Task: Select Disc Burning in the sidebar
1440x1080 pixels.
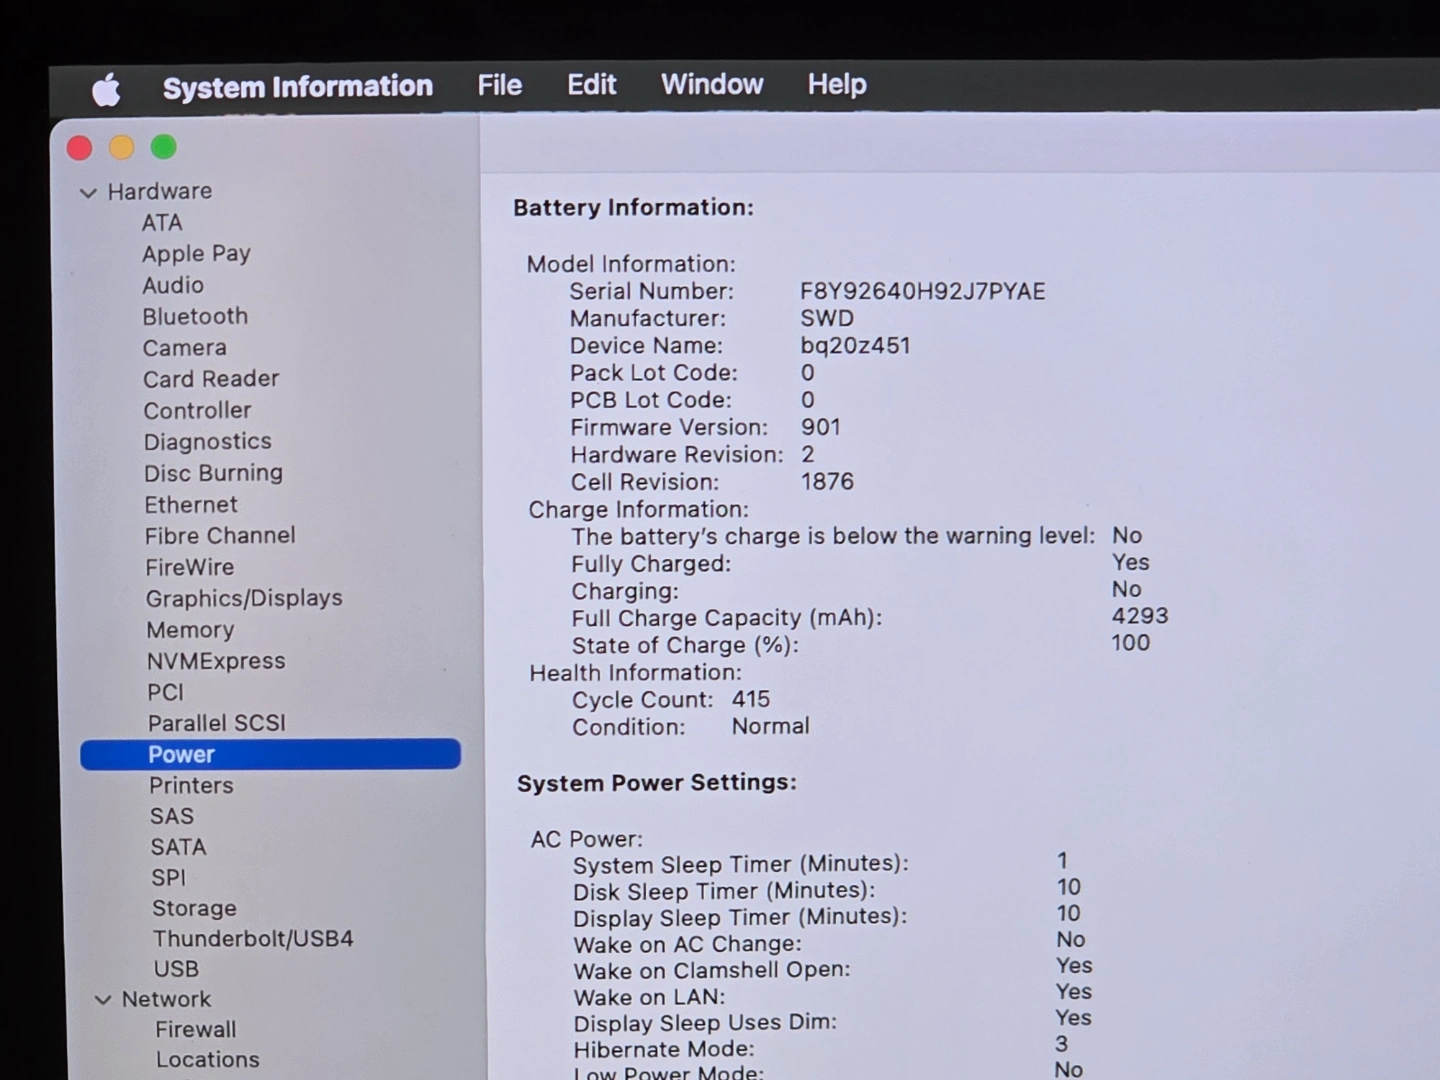Action: [213, 473]
